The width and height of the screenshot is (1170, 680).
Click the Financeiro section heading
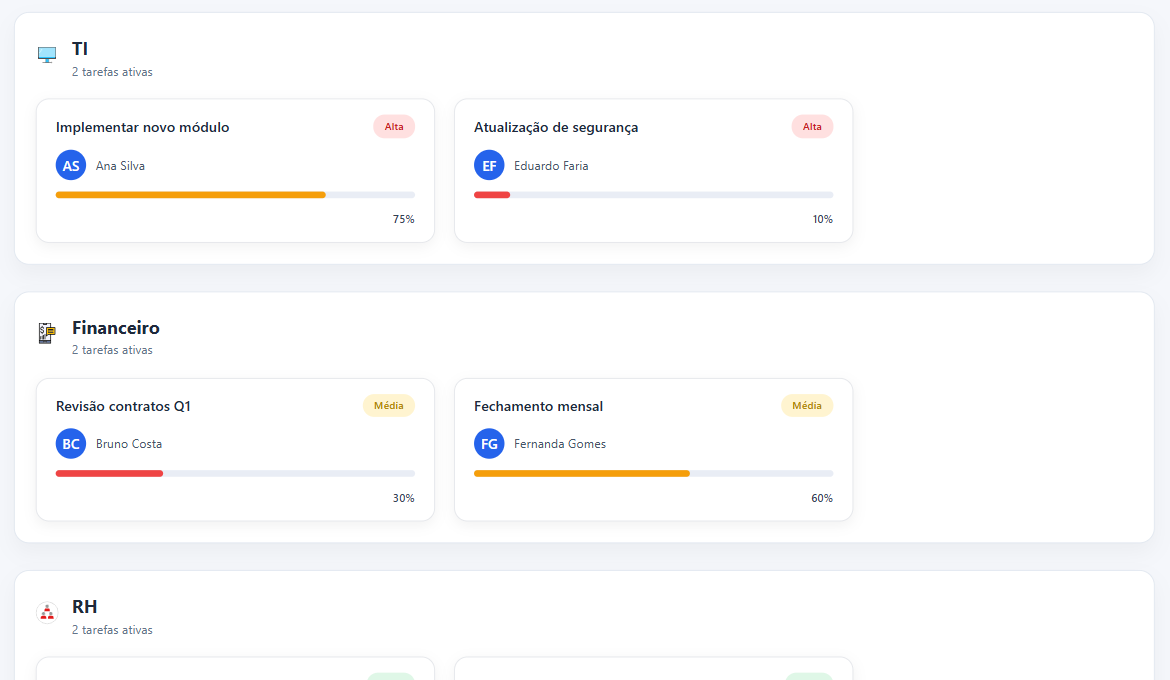[116, 328]
